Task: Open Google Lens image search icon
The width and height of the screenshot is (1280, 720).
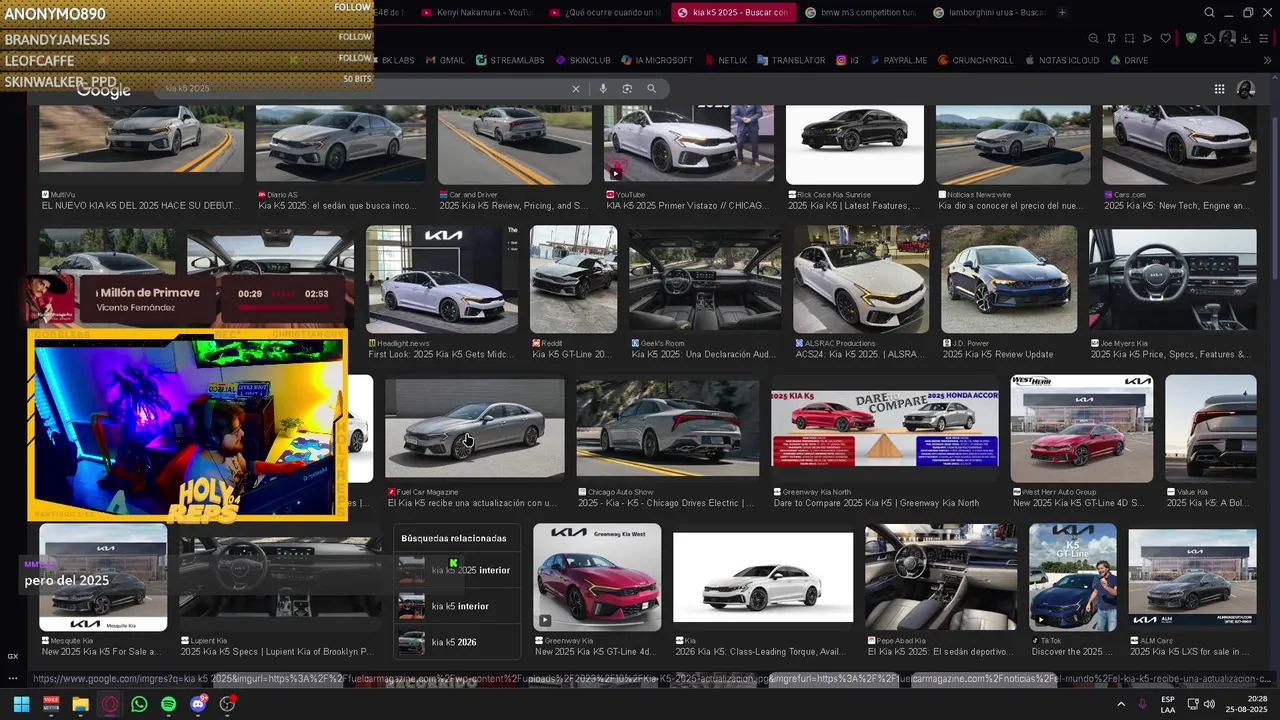Action: (627, 89)
